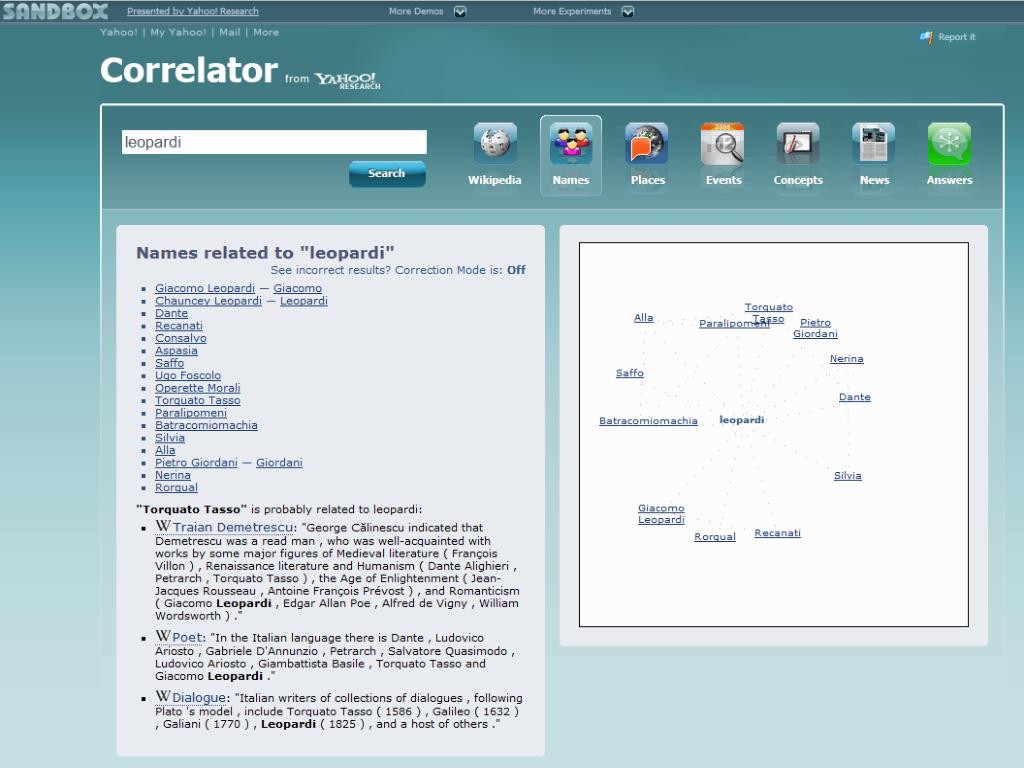
Task: Open the Giacomo alias link
Action: pos(297,288)
